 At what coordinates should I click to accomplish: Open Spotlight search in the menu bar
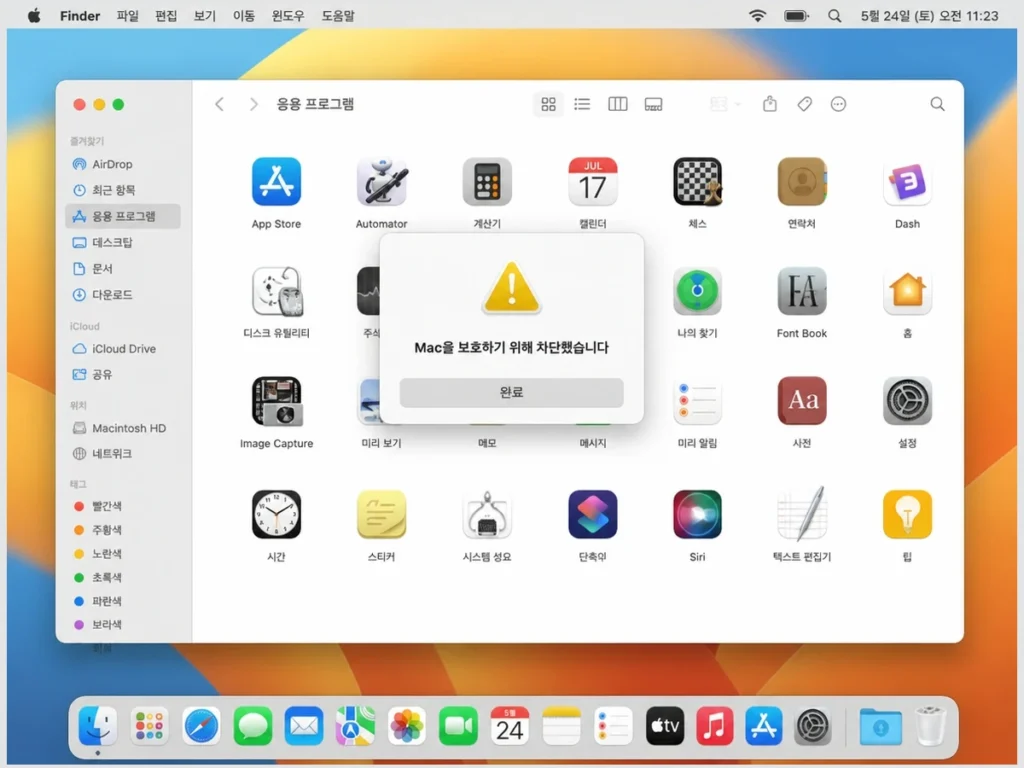(835, 16)
